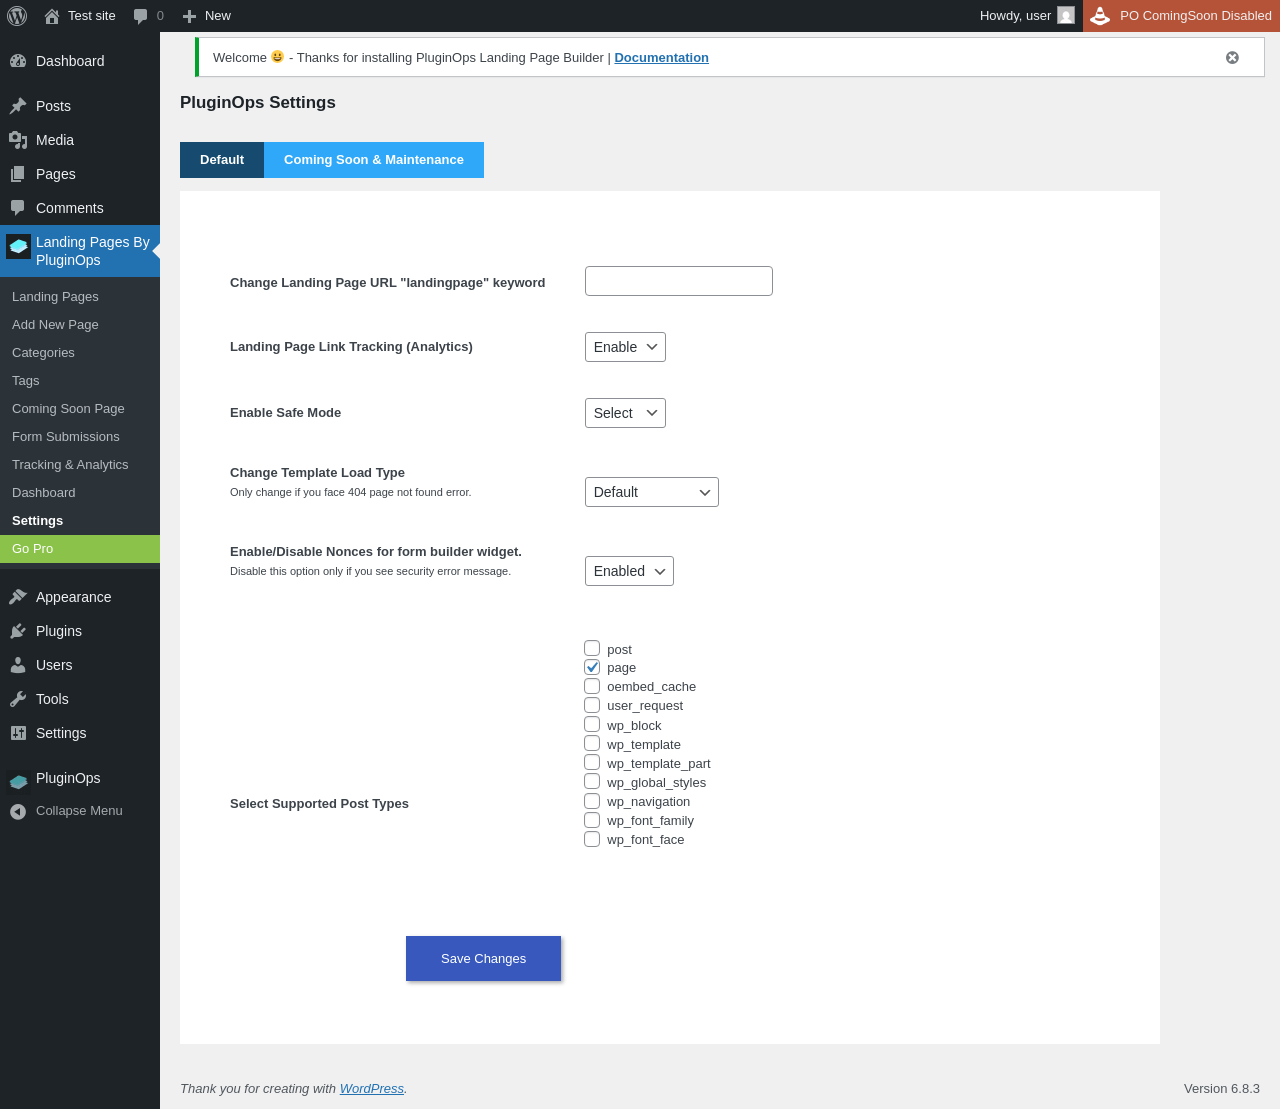Tick the oembed_cache checkbox
This screenshot has height=1109, width=1280.
click(x=592, y=686)
